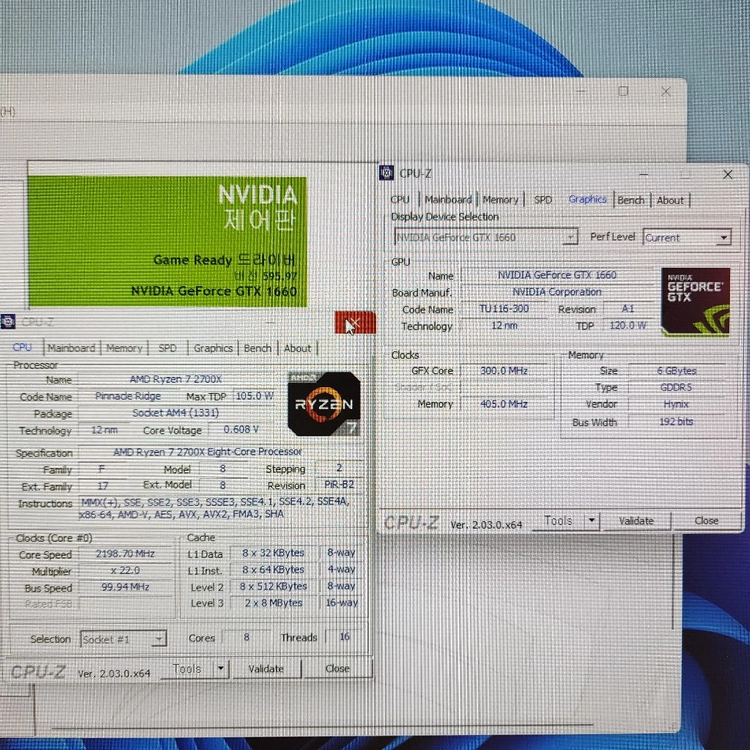This screenshot has width=750, height=750.
Task: Expand Tools arrow in CPU window
Action: (221, 668)
